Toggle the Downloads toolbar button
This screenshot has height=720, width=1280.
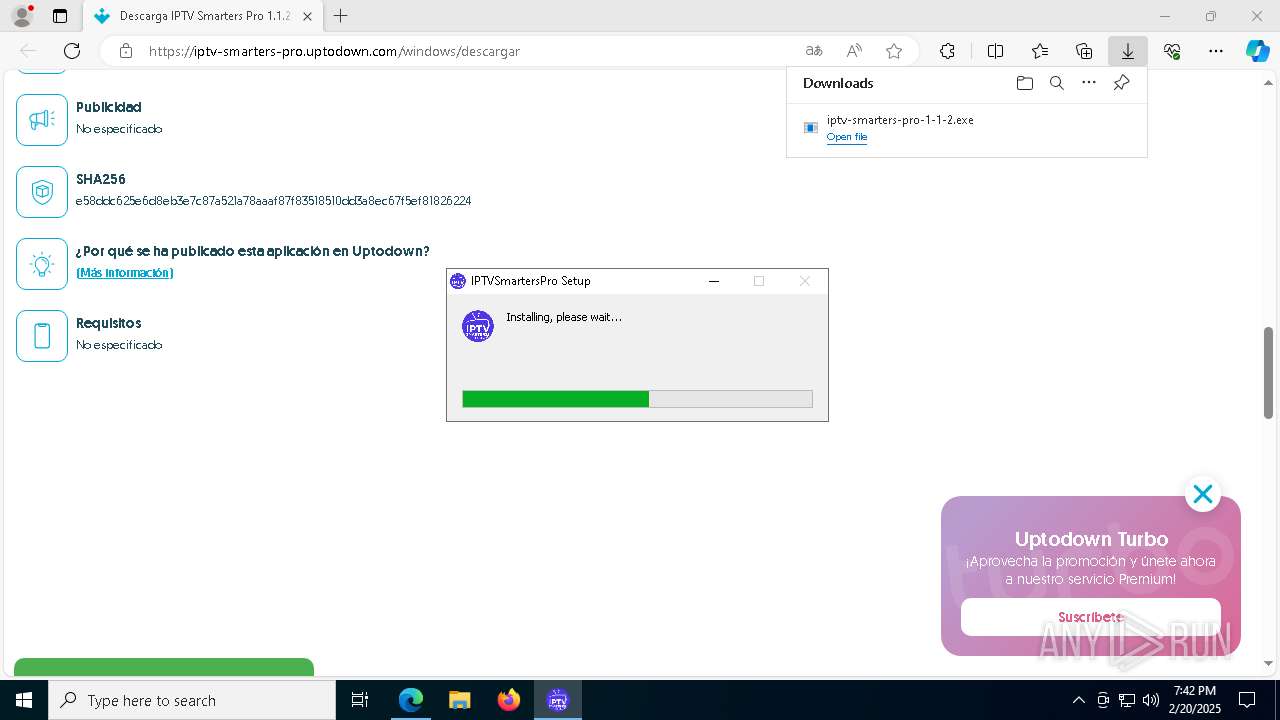tap(1127, 51)
